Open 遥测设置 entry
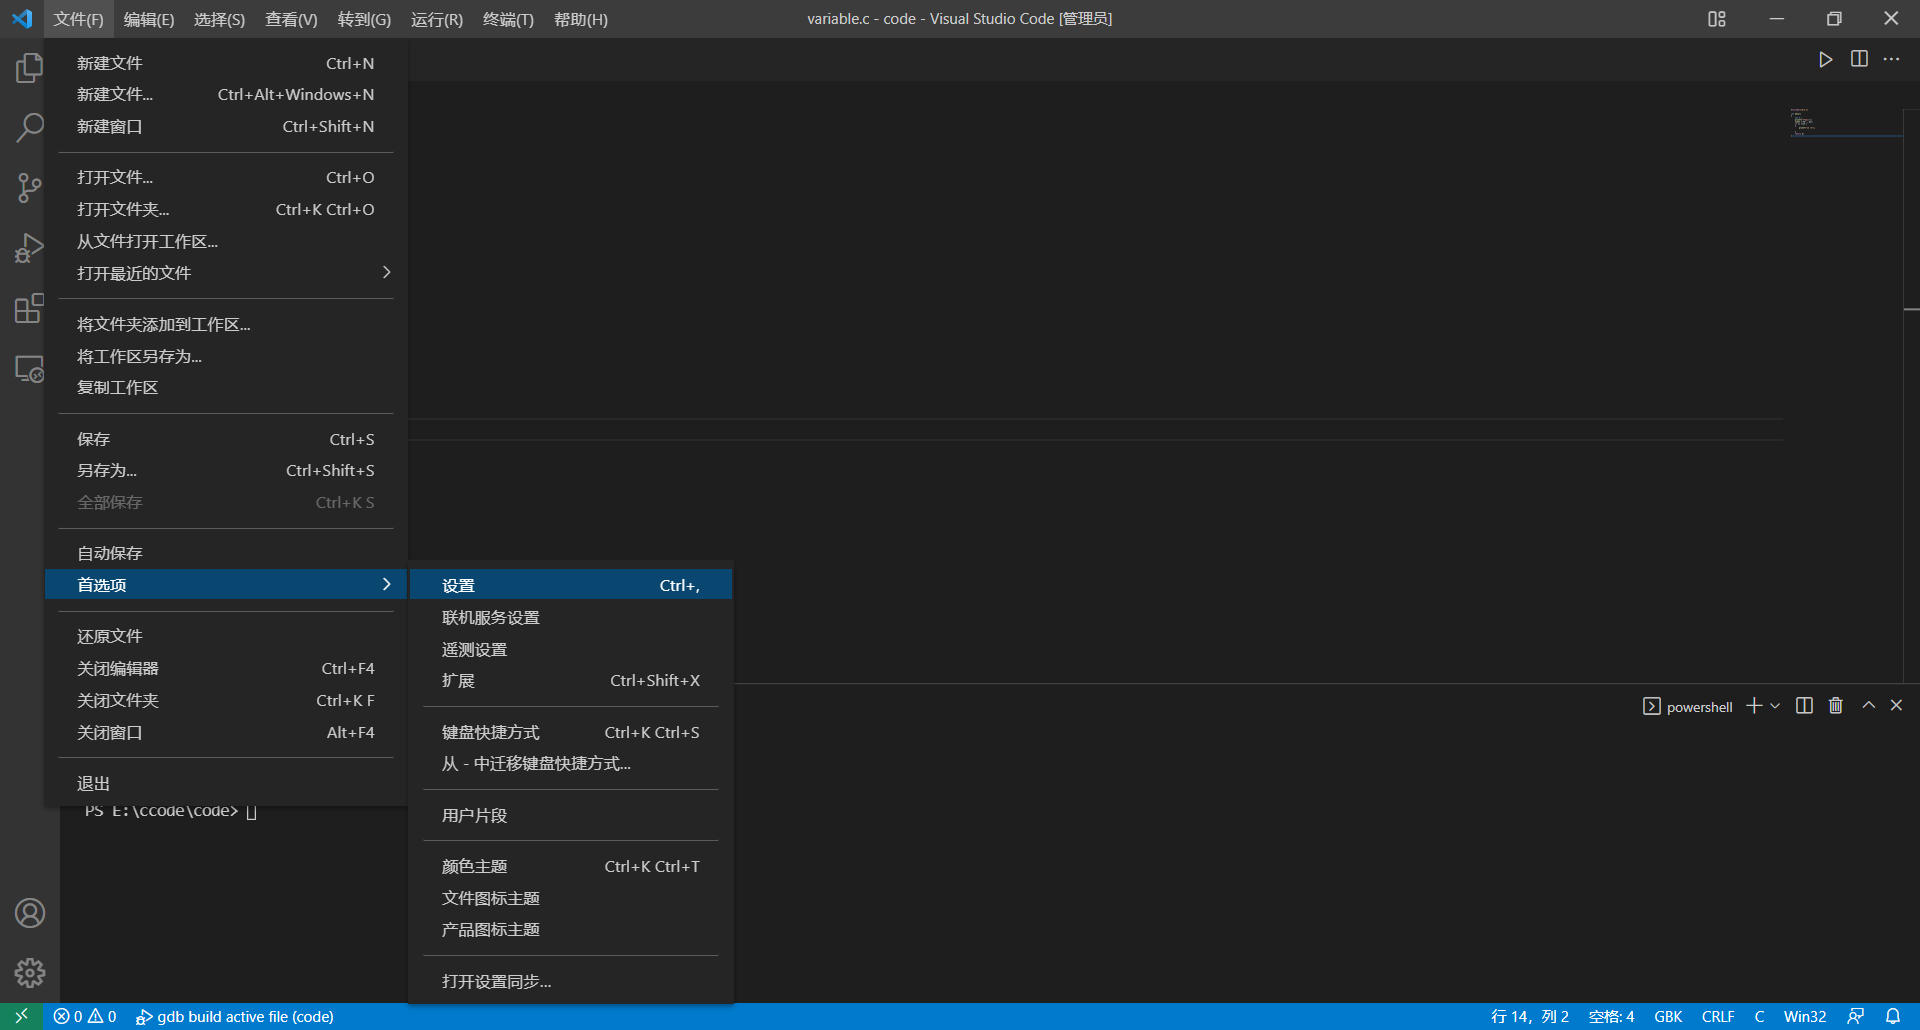Image resolution: width=1920 pixels, height=1030 pixels. [x=571, y=650]
